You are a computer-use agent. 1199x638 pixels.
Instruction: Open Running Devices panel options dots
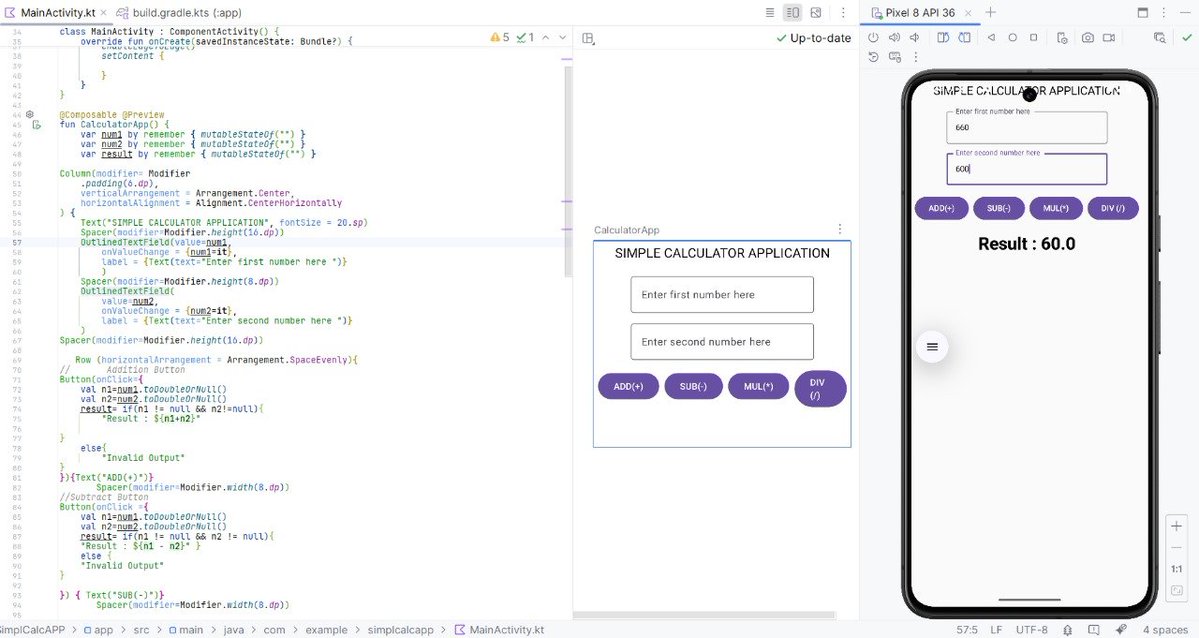[x=1164, y=12]
